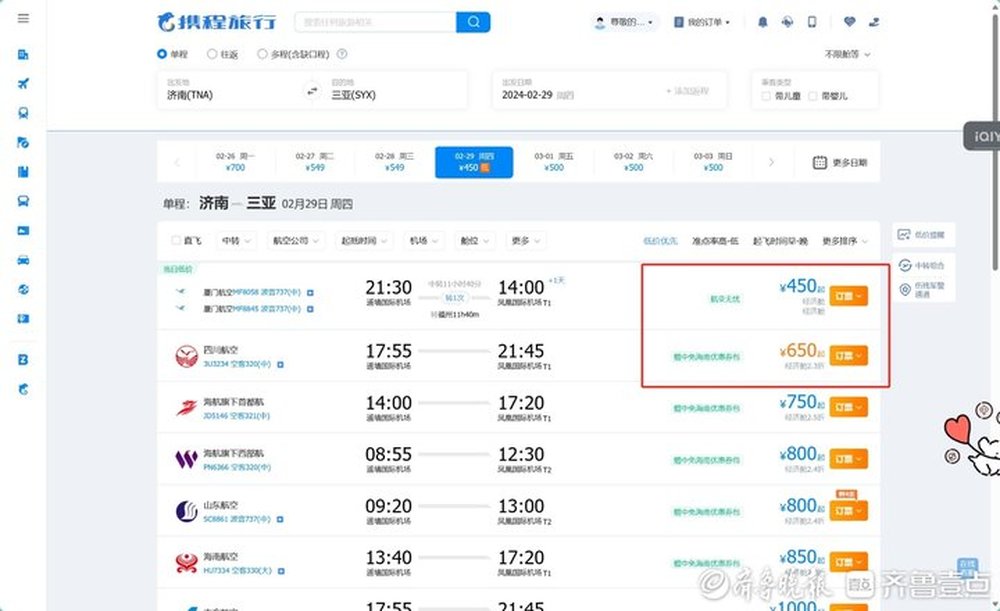Image resolution: width=1000 pixels, height=611 pixels.
Task: Click the Ctrip 携程旅行 logo
Action: pos(217,22)
